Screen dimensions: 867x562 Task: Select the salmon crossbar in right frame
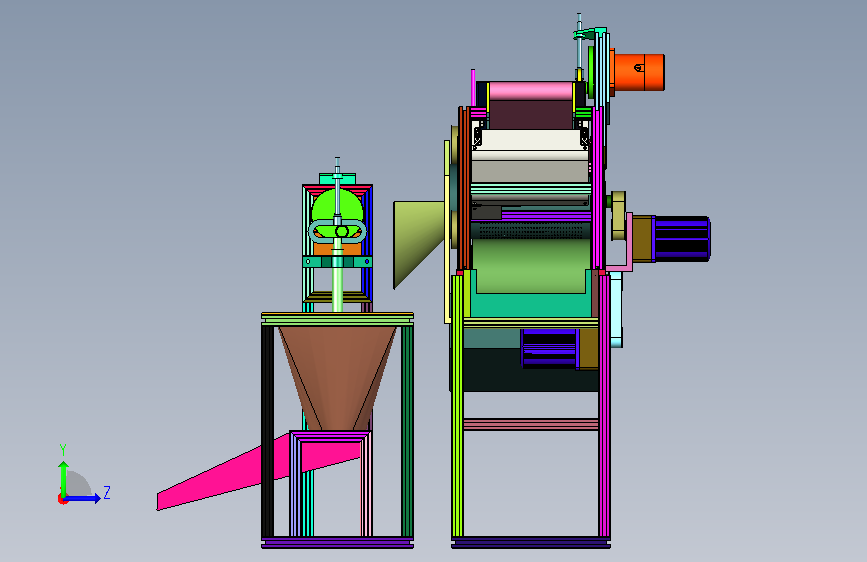coord(531,424)
